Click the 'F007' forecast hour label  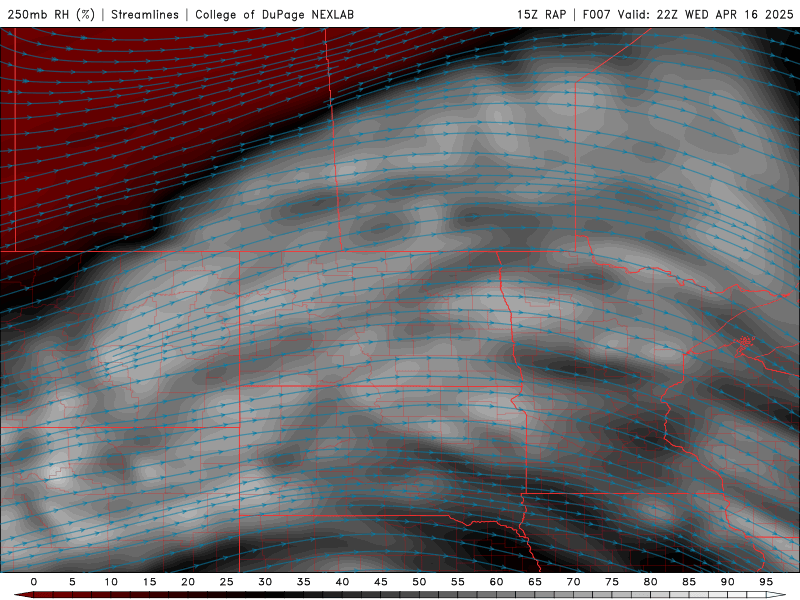[x=596, y=14]
